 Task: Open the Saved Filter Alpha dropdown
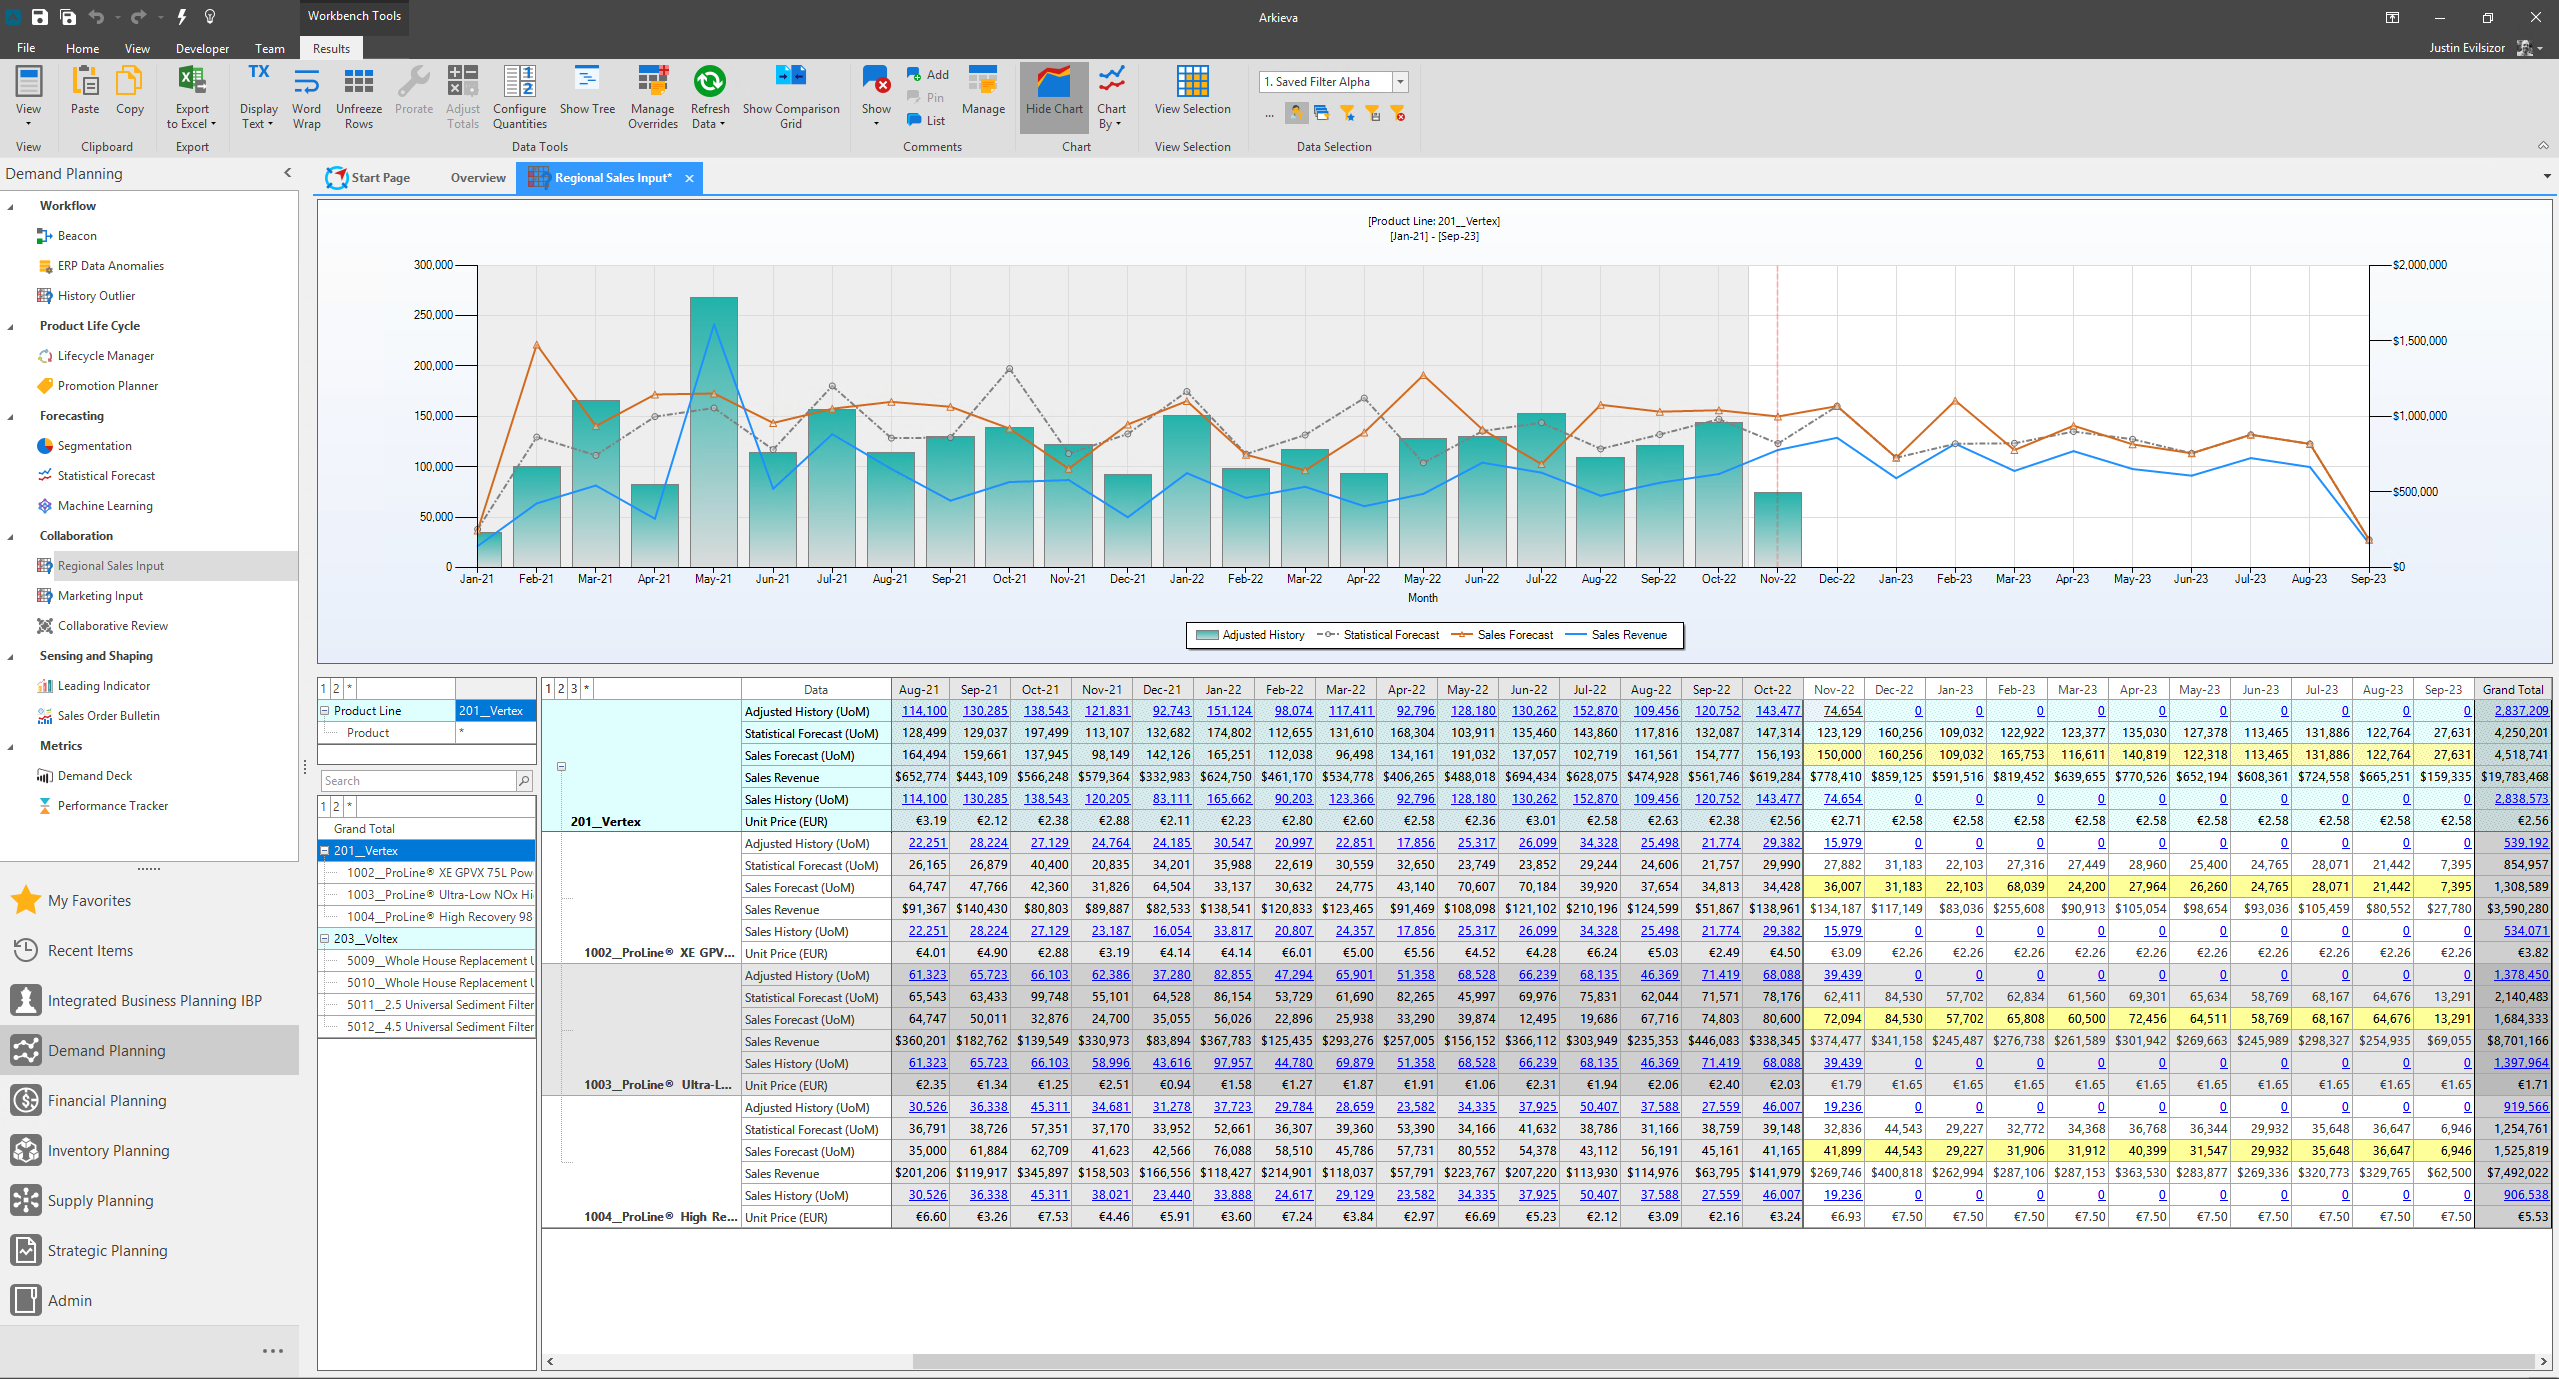pos(1401,81)
